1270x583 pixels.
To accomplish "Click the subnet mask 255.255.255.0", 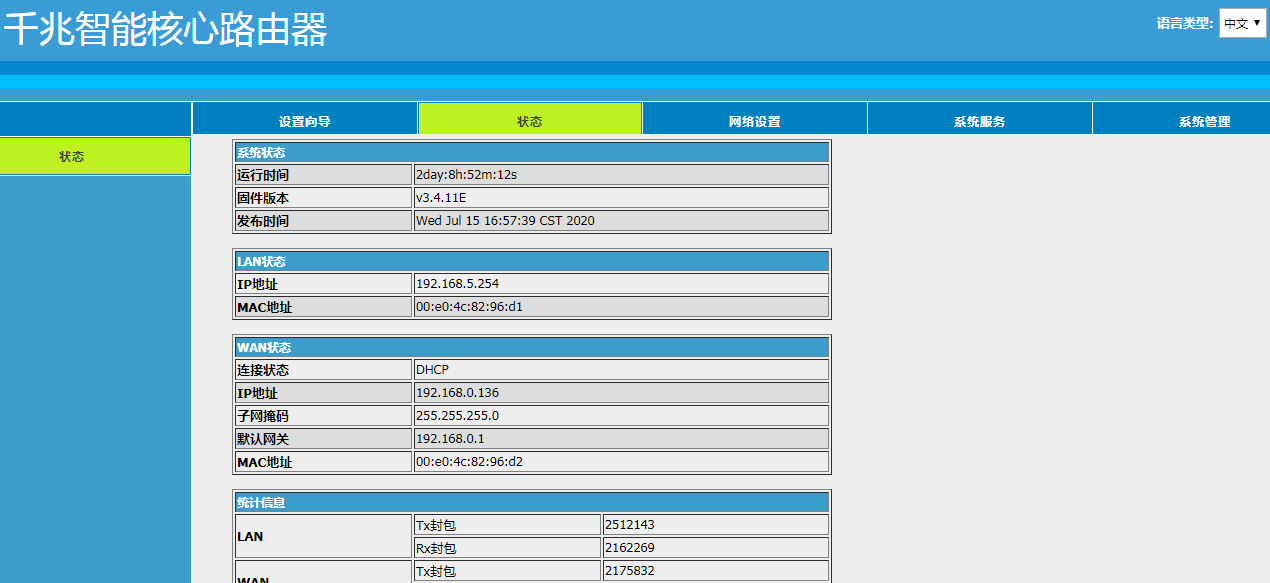I will (457, 416).
